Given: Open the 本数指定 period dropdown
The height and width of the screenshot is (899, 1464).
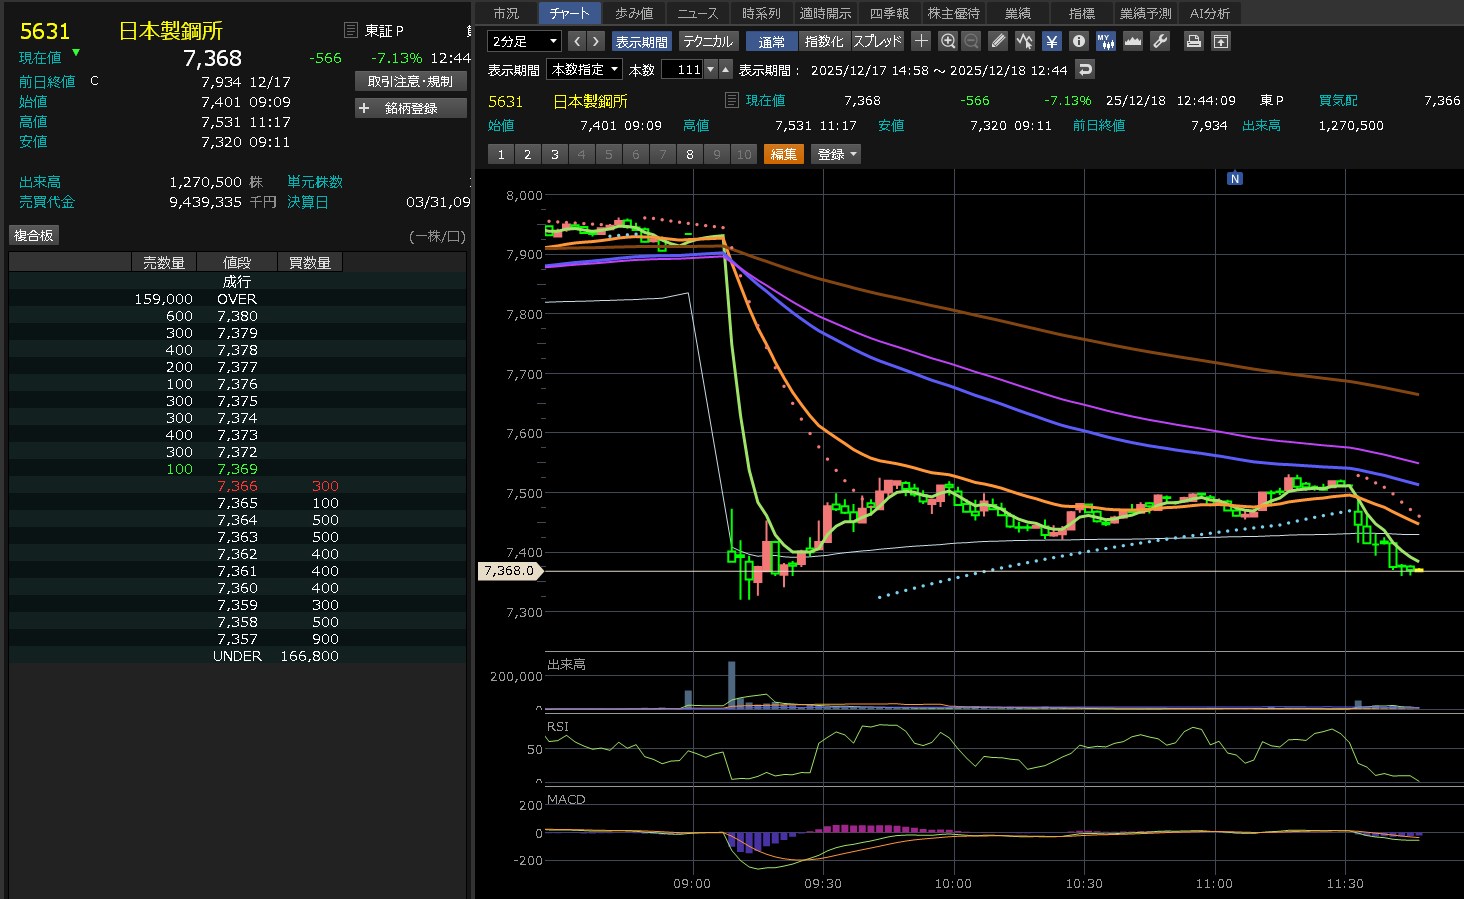Looking at the screenshot, I should [584, 69].
